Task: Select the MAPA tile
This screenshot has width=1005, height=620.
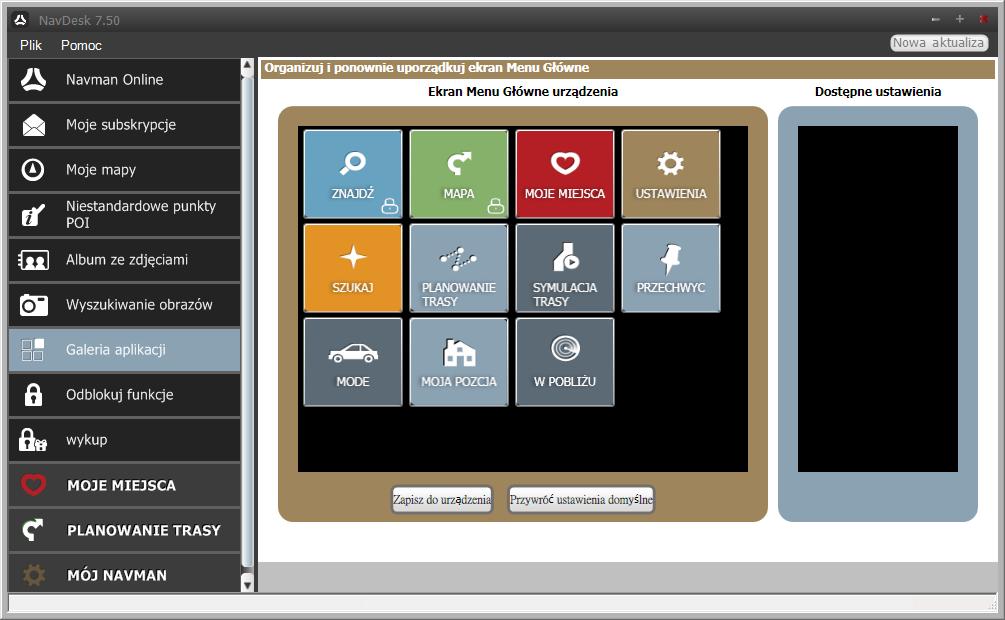Action: [459, 174]
